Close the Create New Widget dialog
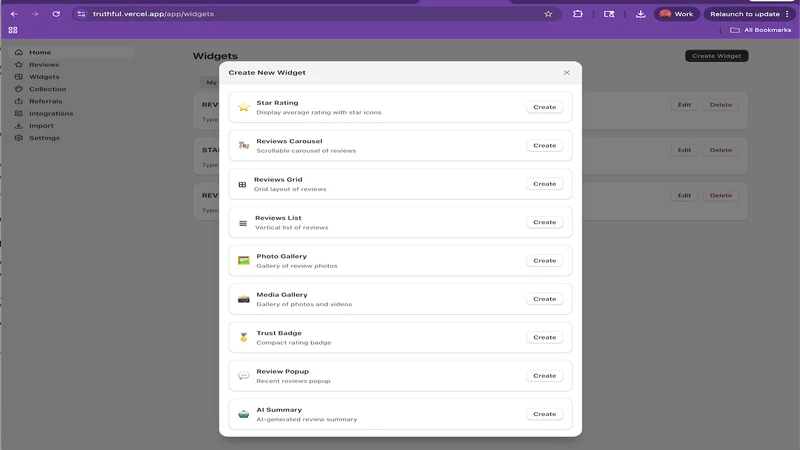The width and height of the screenshot is (800, 450). coord(566,72)
